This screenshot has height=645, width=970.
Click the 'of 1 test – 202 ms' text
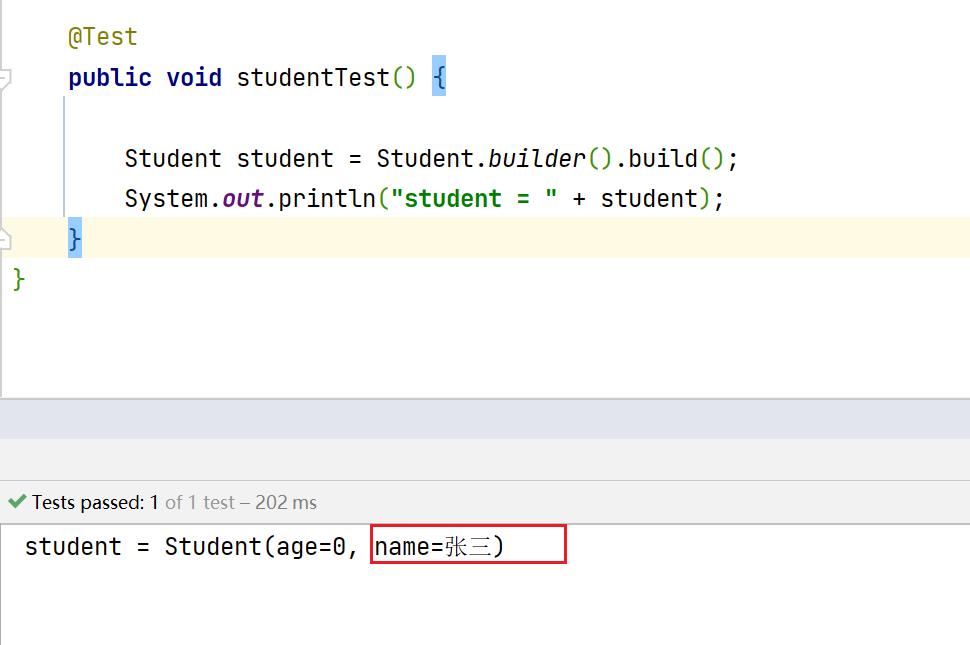pyautogui.click(x=240, y=502)
